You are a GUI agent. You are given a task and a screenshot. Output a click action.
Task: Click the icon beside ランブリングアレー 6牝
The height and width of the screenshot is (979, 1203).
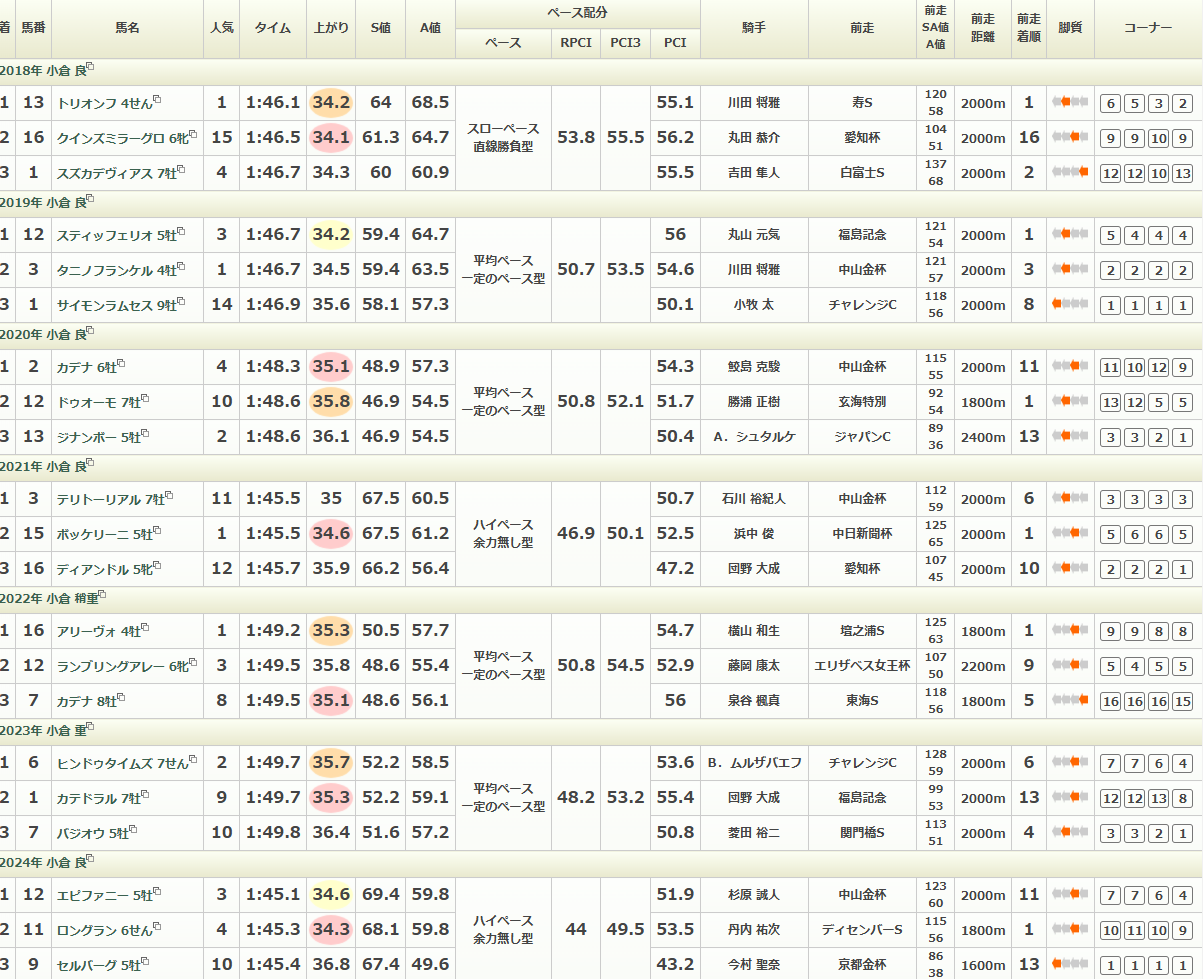(x=193, y=662)
